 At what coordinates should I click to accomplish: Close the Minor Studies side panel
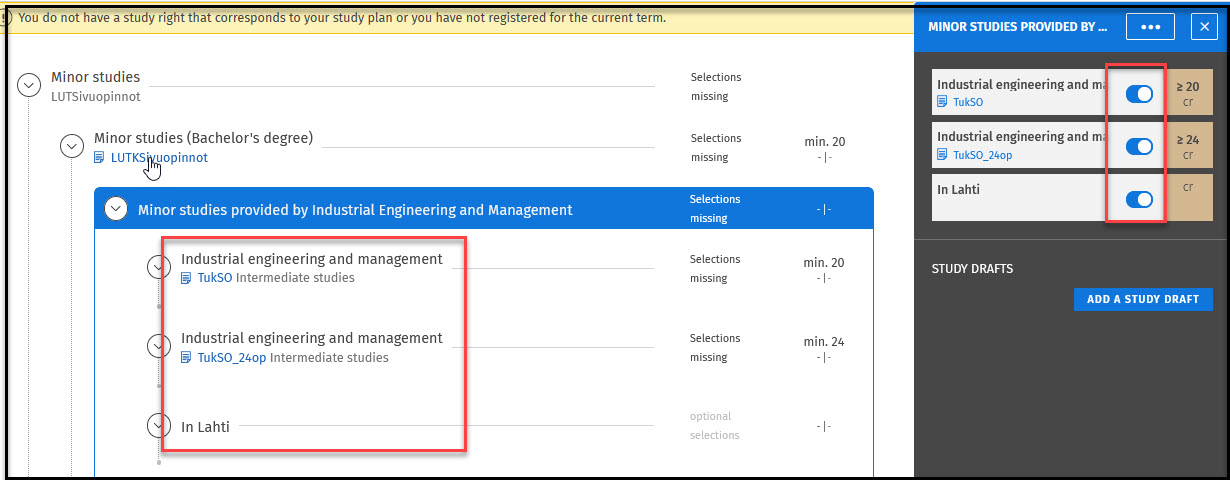click(1203, 27)
